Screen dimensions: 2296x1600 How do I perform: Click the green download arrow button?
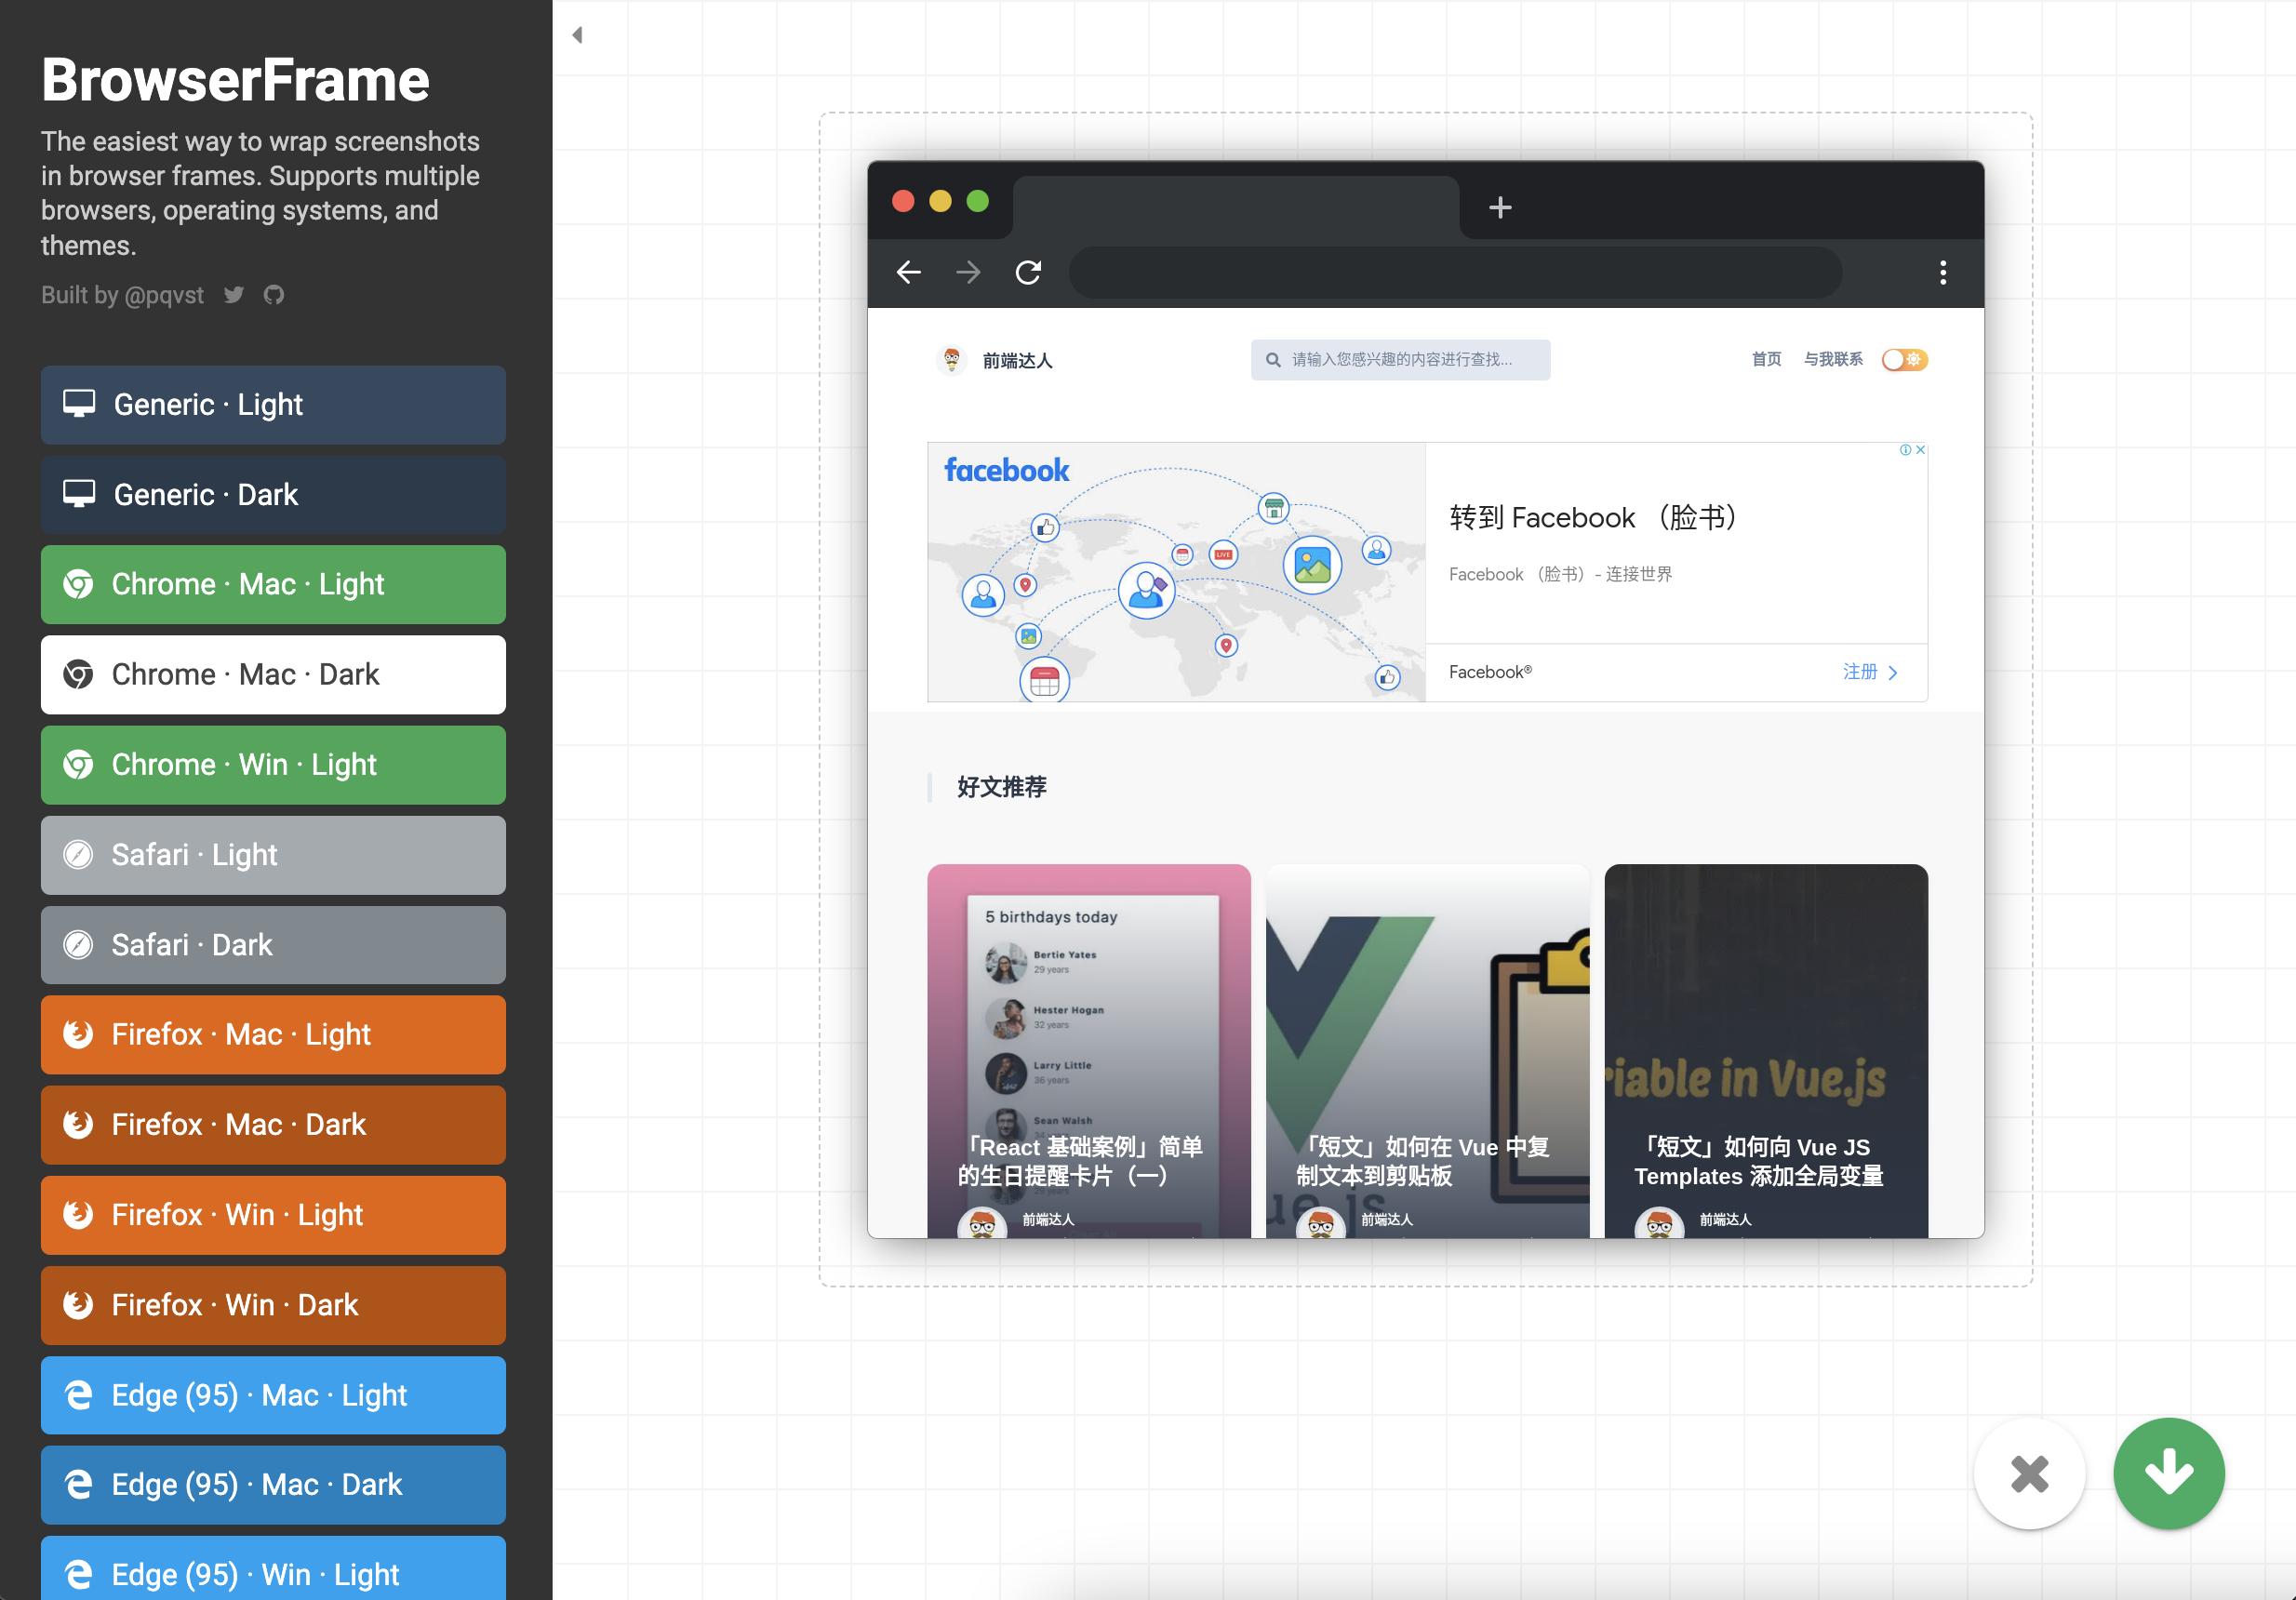pyautogui.click(x=2168, y=1473)
